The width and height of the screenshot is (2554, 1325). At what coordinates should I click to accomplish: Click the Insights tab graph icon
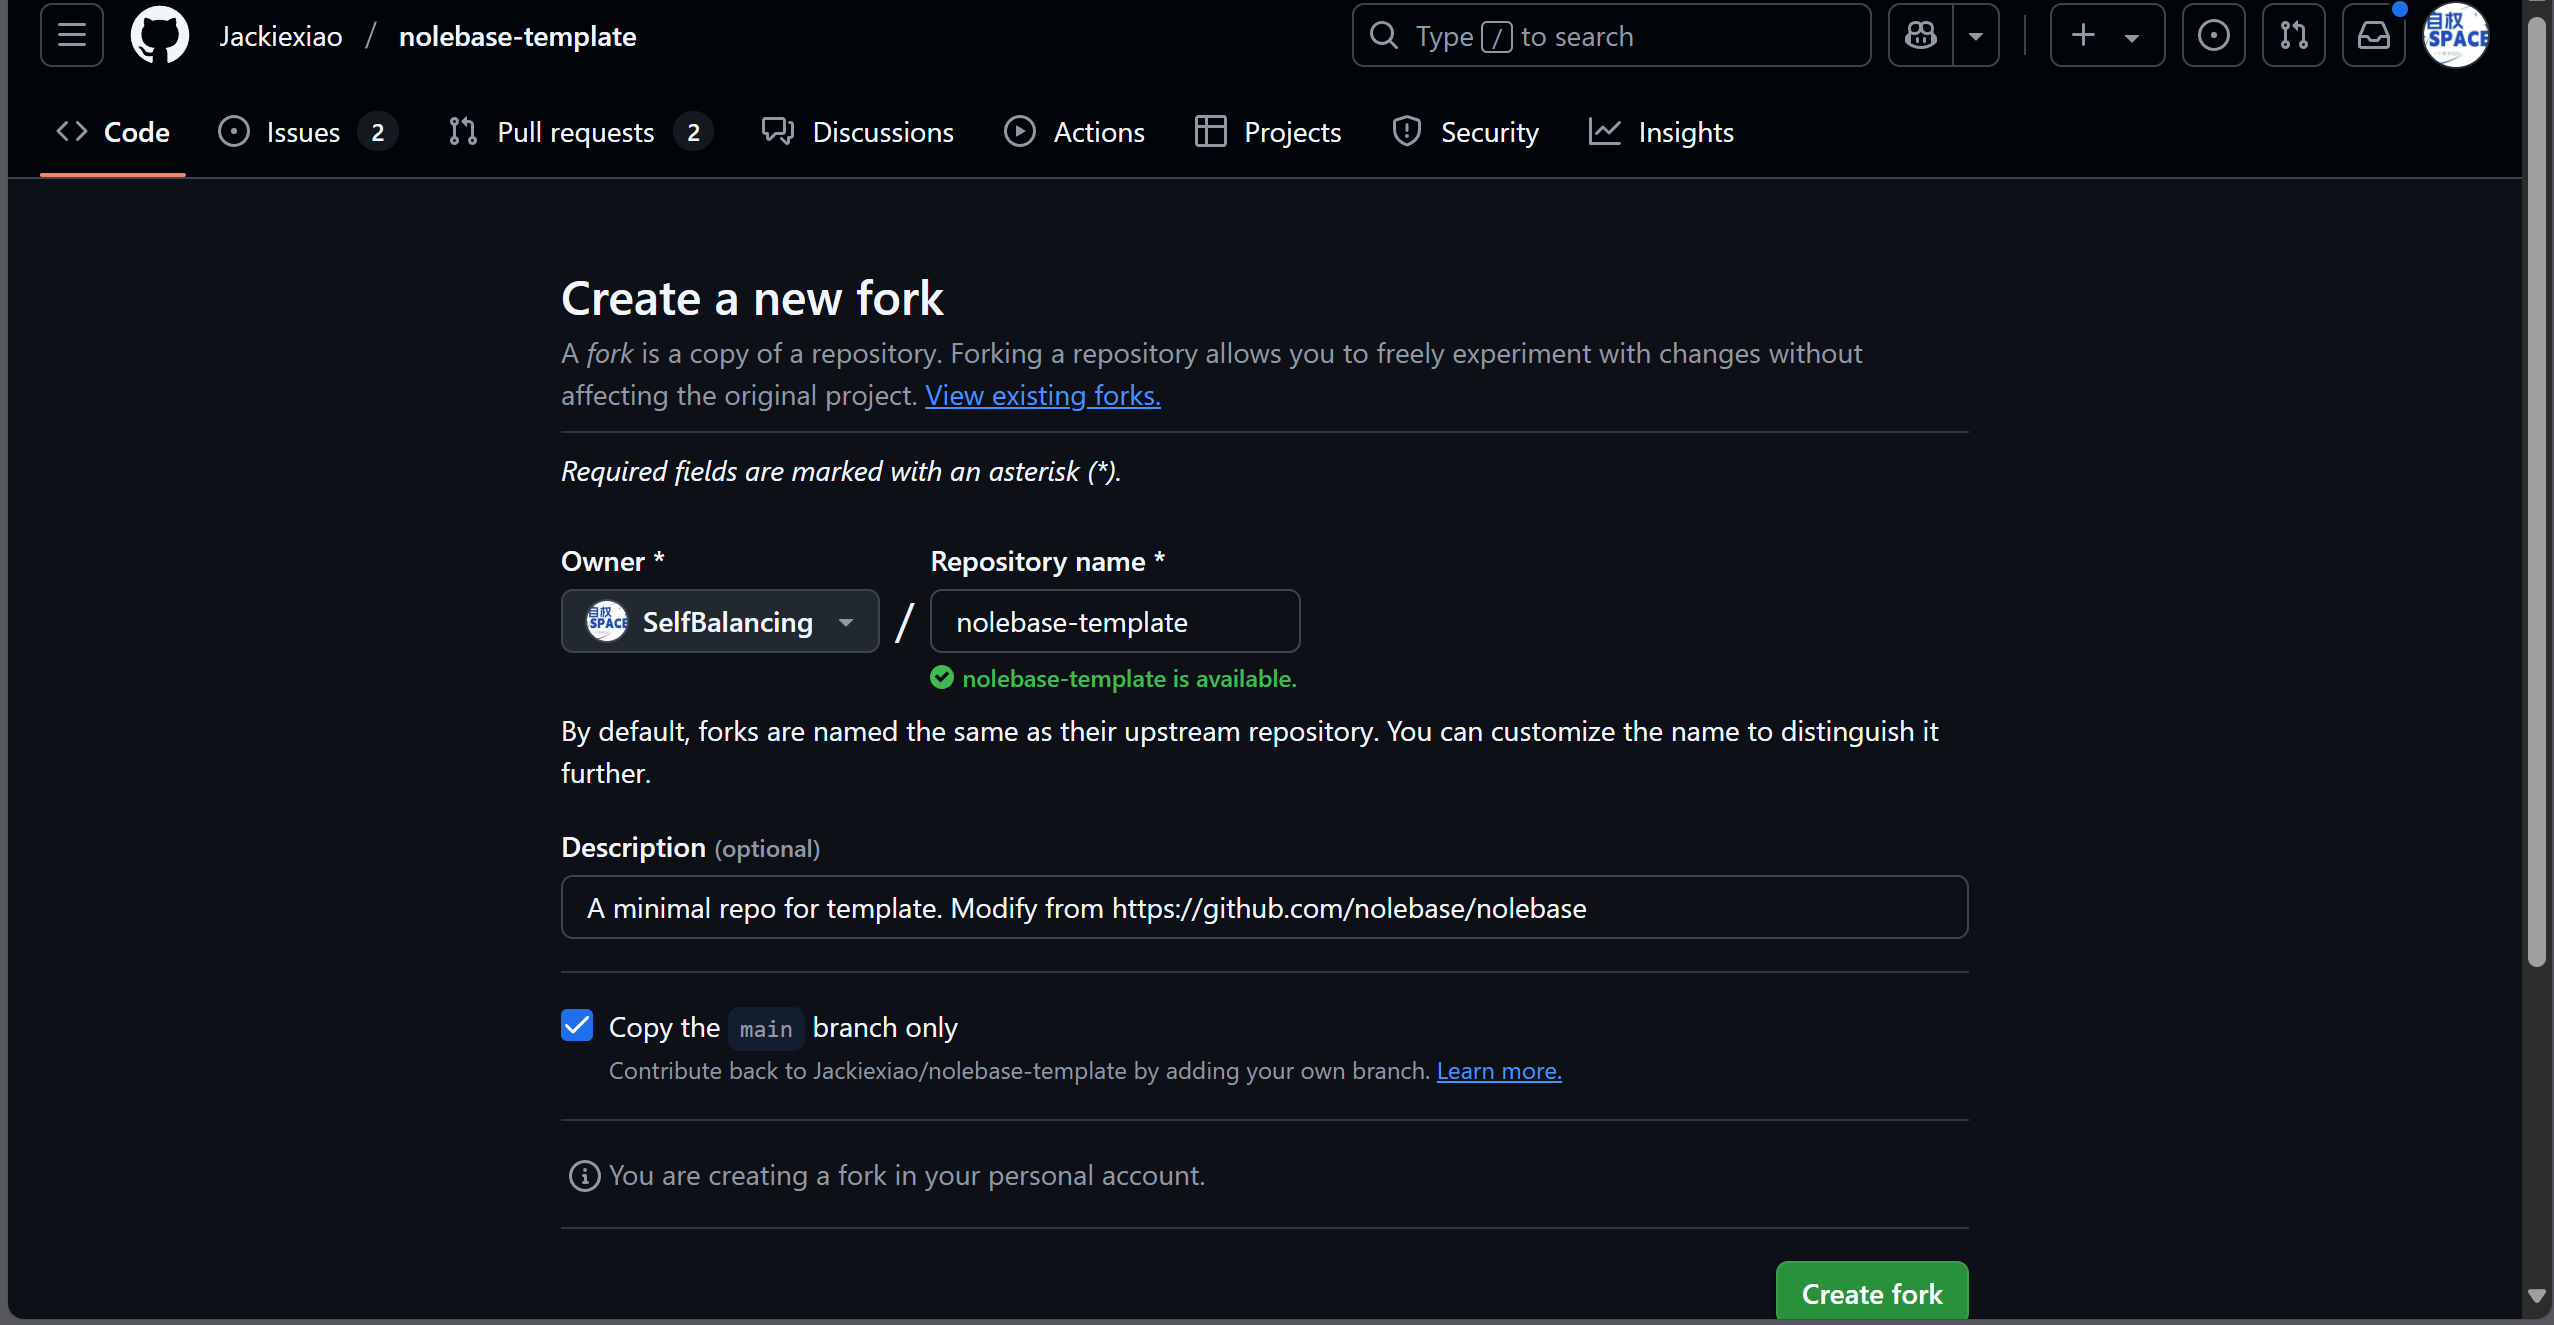pos(1605,131)
